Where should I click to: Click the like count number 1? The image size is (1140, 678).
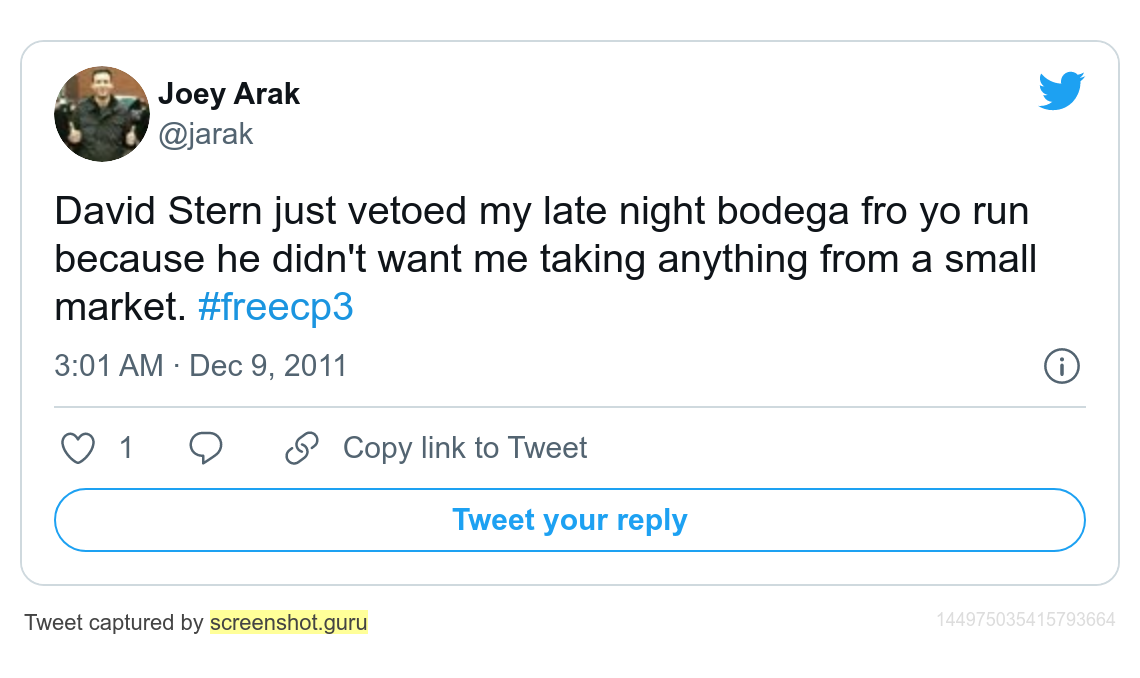[126, 448]
